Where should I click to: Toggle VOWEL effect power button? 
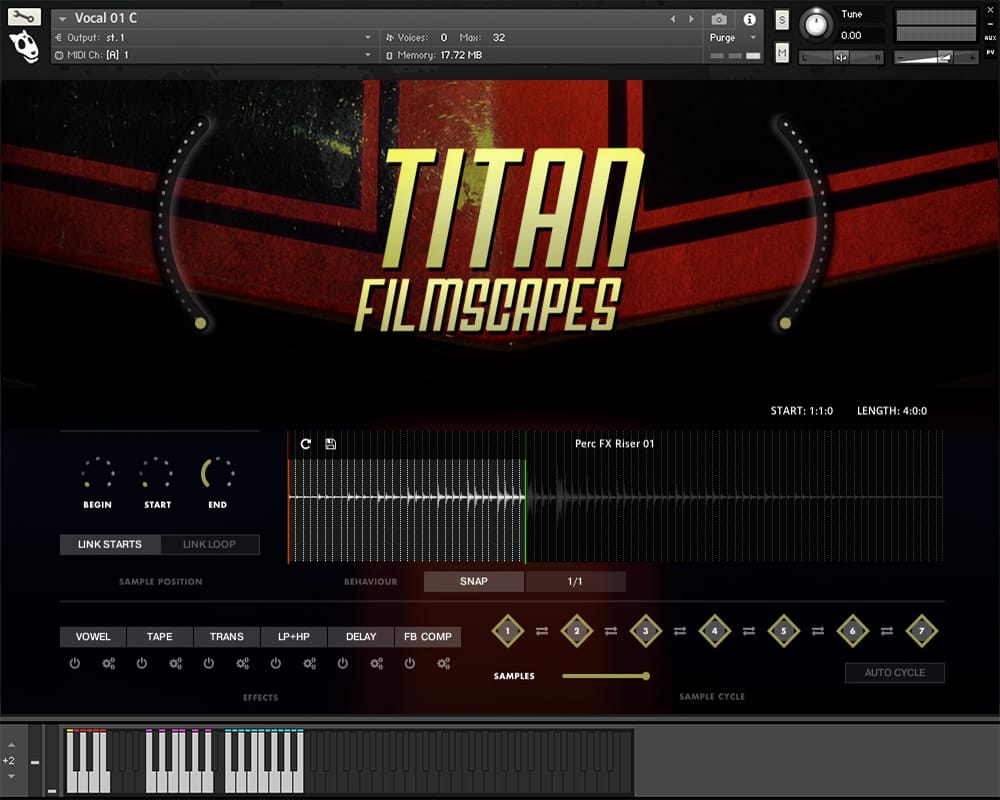[75, 663]
